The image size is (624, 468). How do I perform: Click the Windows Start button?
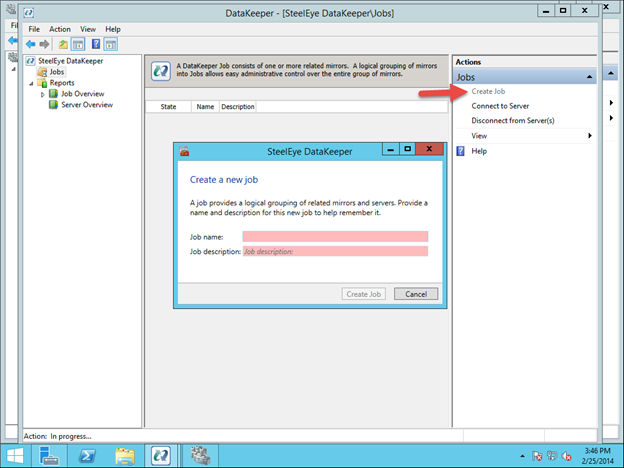tap(47, 455)
